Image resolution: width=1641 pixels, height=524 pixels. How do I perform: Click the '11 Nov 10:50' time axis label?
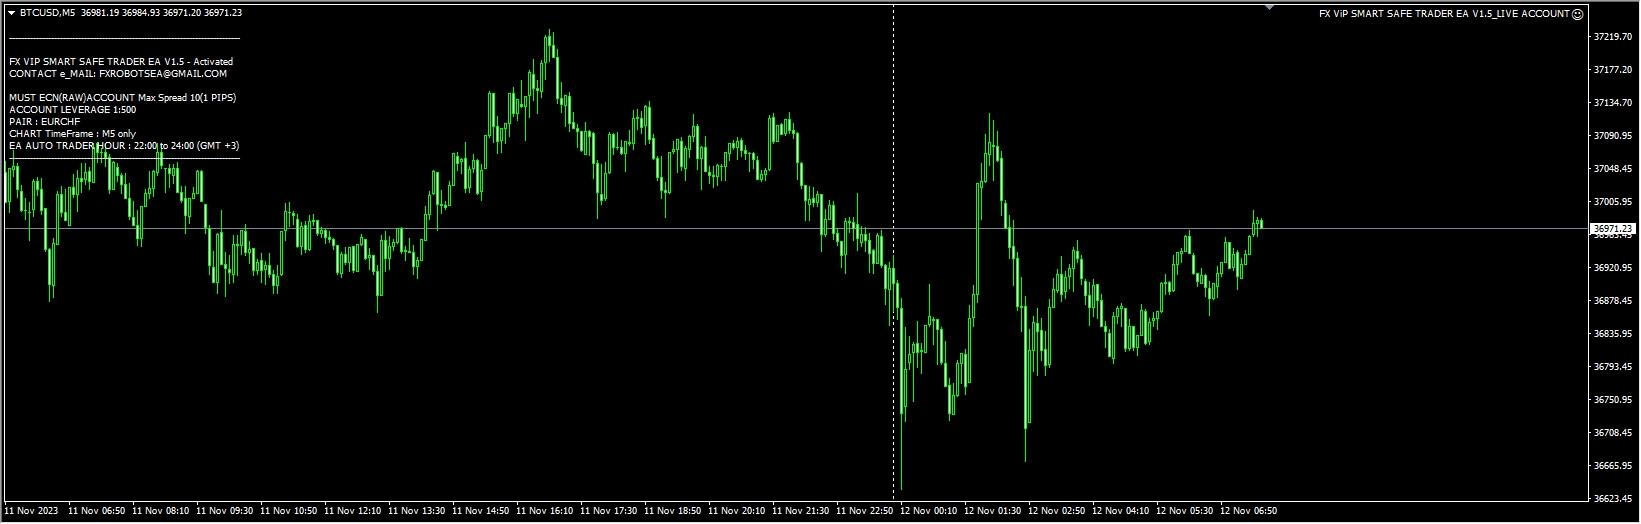[289, 511]
